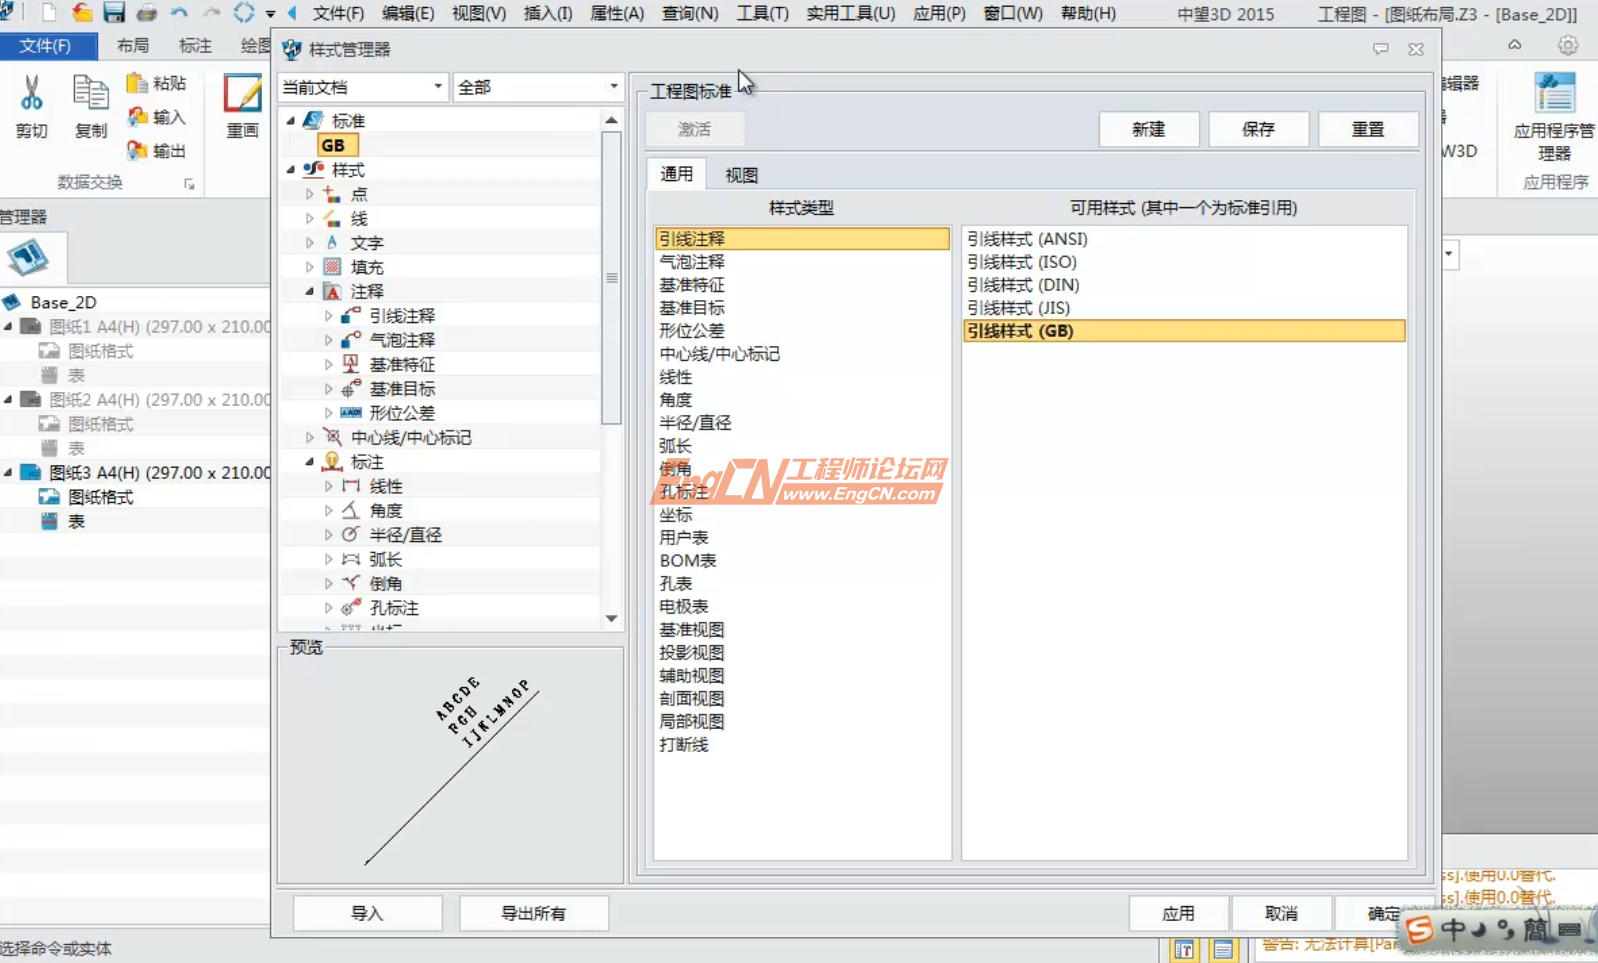Click the Export (输出) icon in ribbon
Viewport: 1598px width, 963px height.
(137, 150)
